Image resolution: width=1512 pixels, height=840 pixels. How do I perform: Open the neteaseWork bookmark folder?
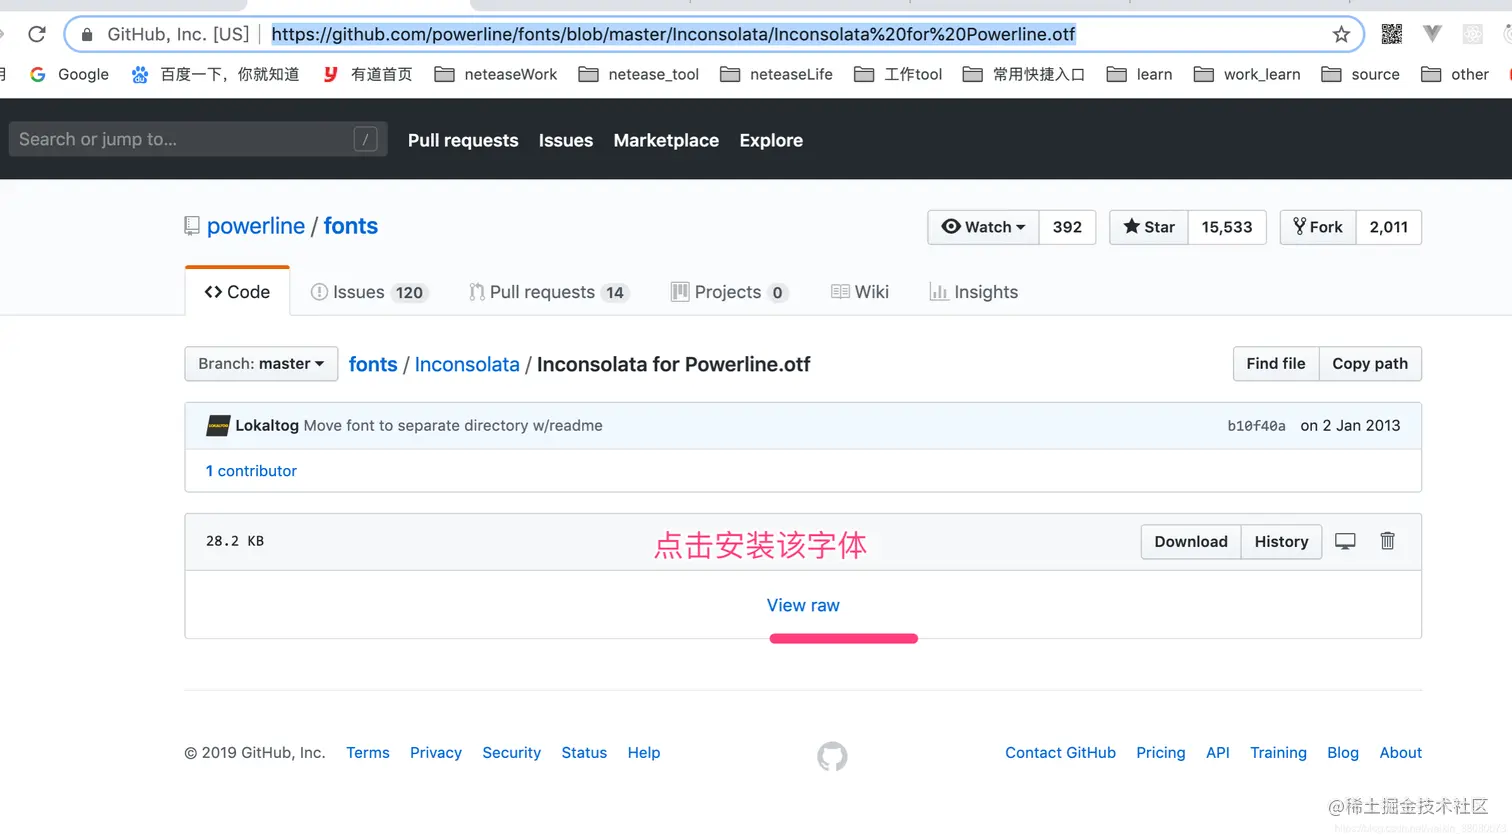point(496,74)
